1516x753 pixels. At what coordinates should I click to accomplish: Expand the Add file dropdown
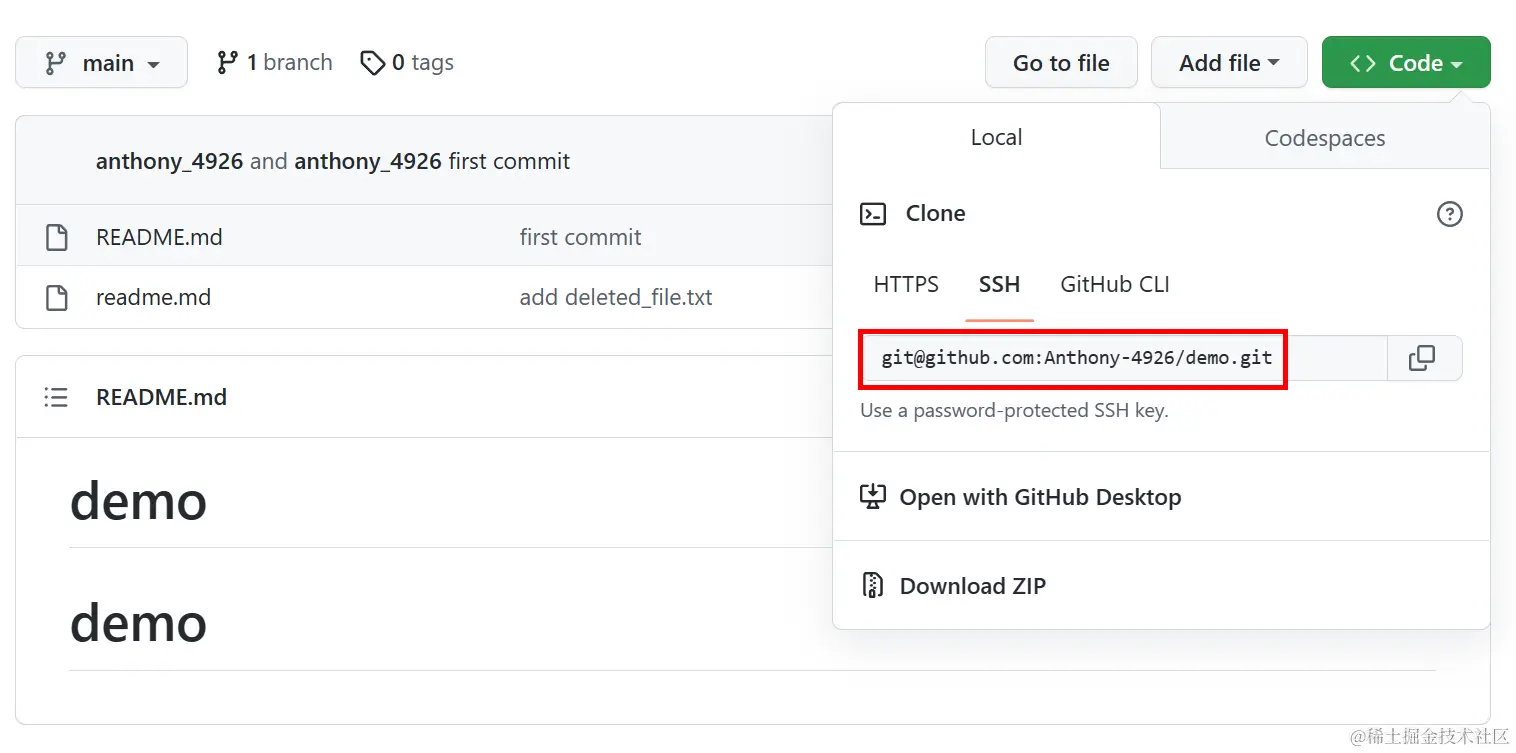coord(1229,62)
